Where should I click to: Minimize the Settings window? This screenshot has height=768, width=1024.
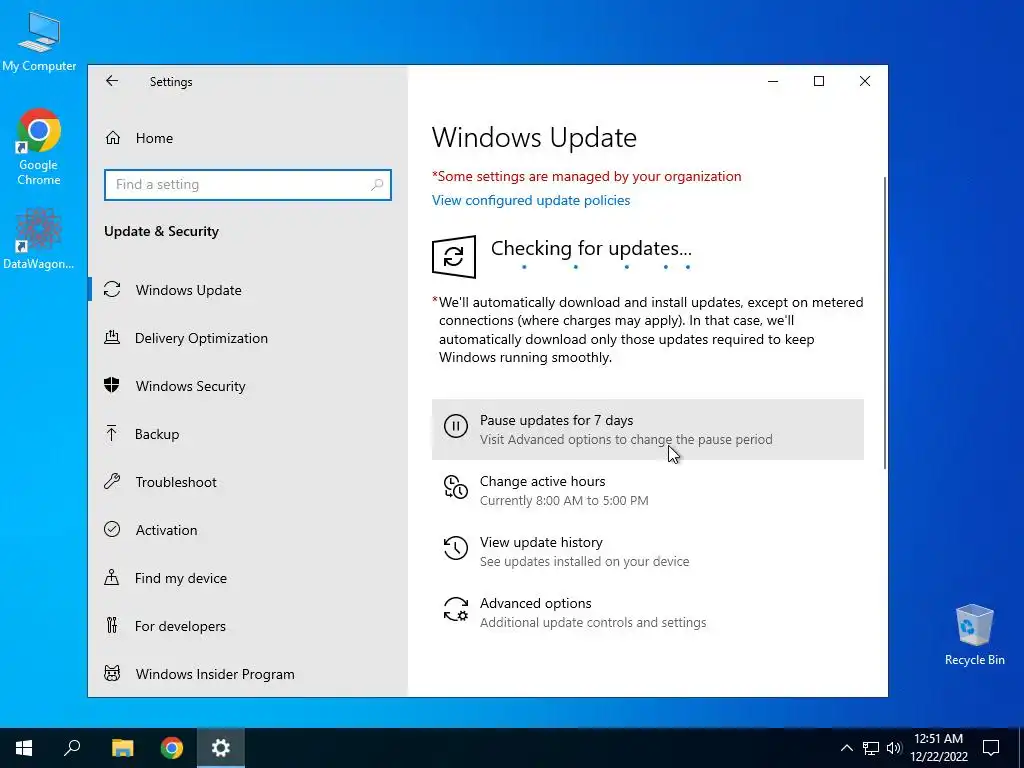(773, 81)
